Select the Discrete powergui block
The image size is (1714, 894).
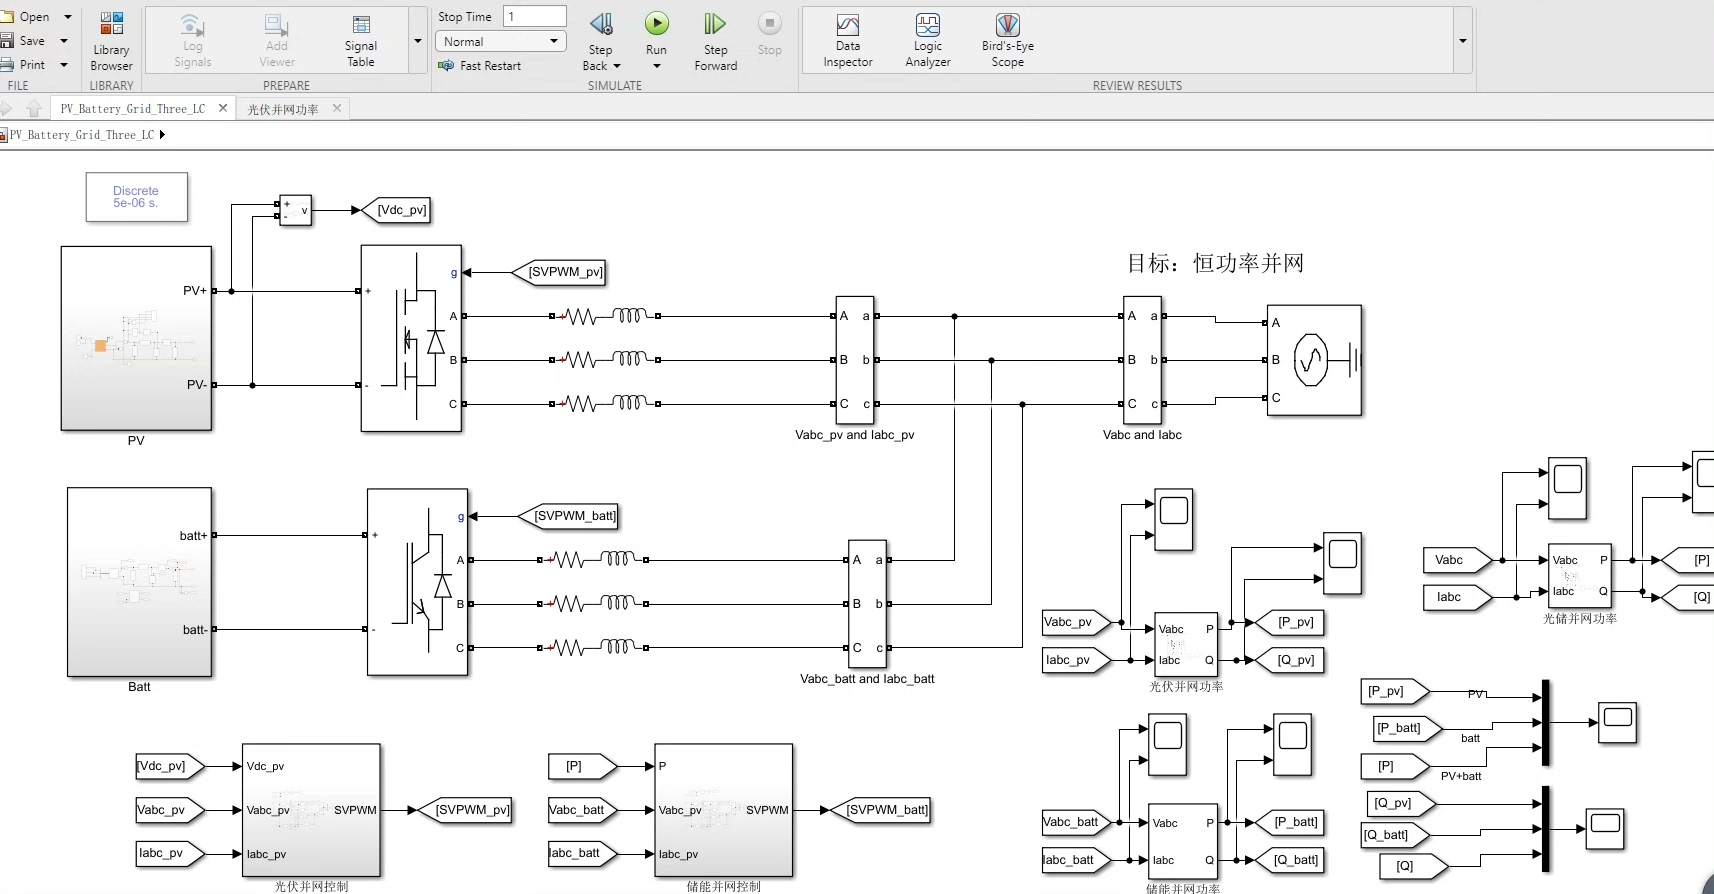136,197
